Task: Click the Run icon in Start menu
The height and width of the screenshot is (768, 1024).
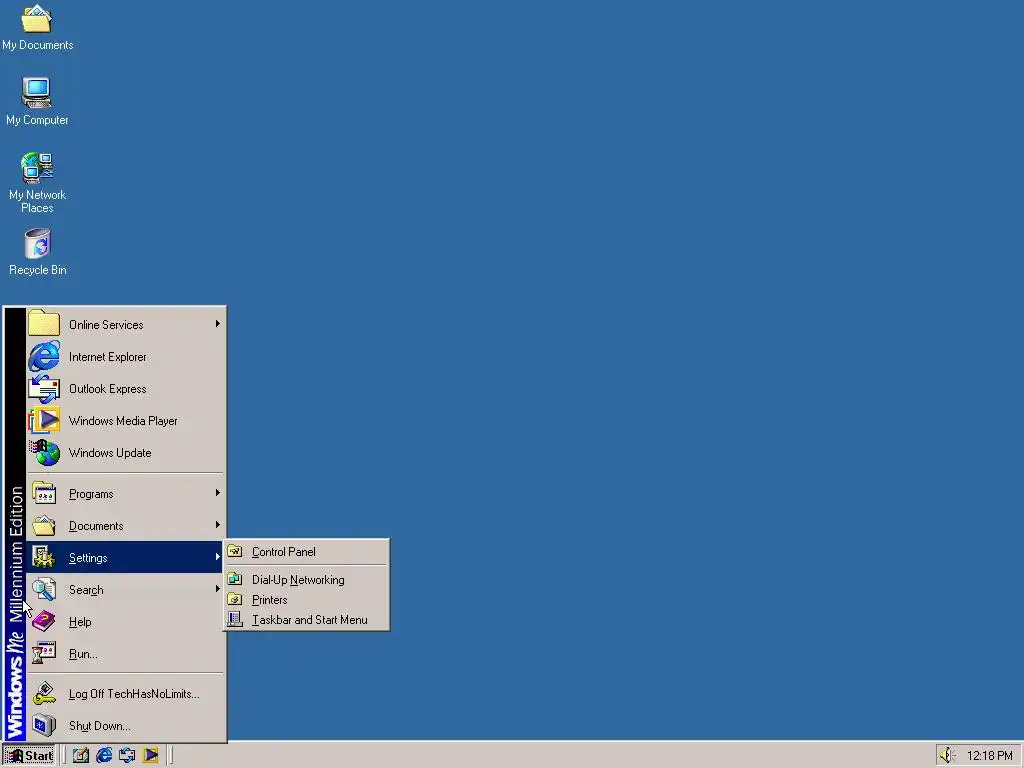Action: (x=44, y=653)
